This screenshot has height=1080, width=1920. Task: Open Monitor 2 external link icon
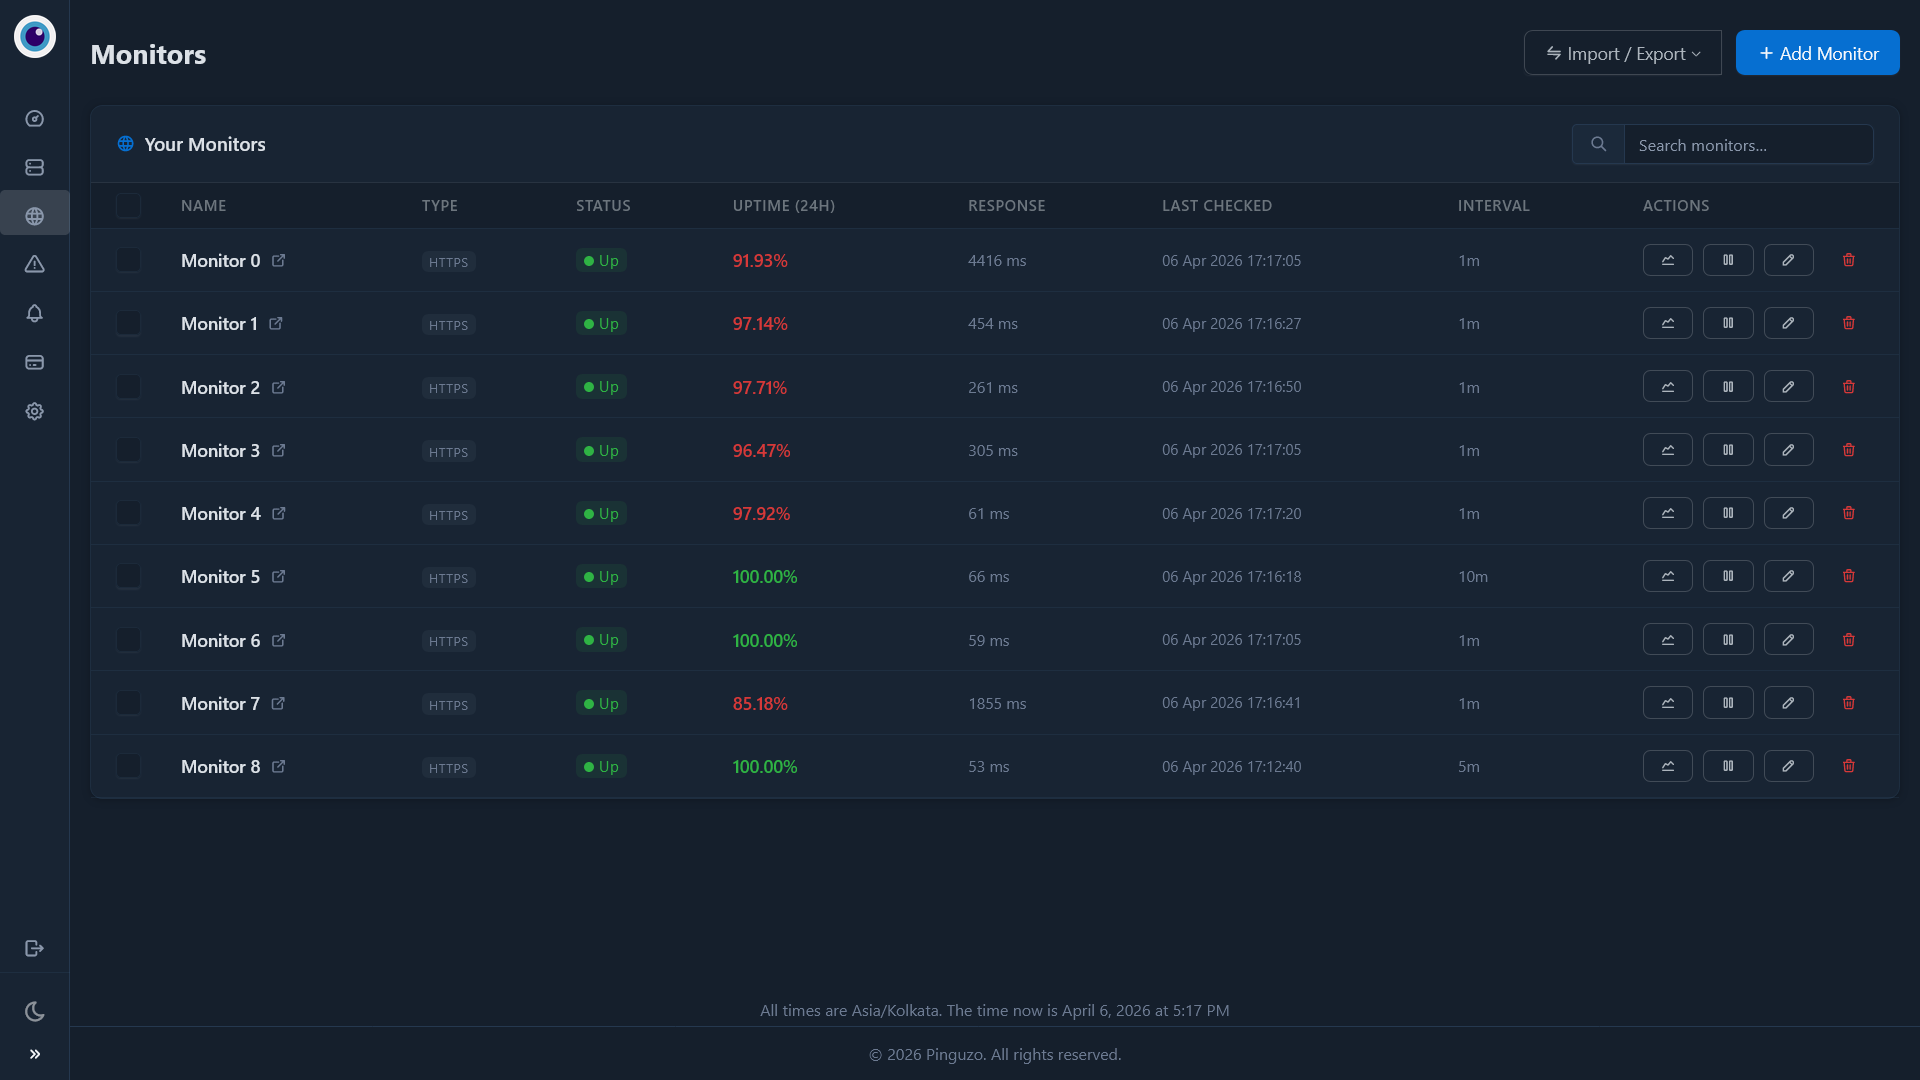click(x=279, y=387)
